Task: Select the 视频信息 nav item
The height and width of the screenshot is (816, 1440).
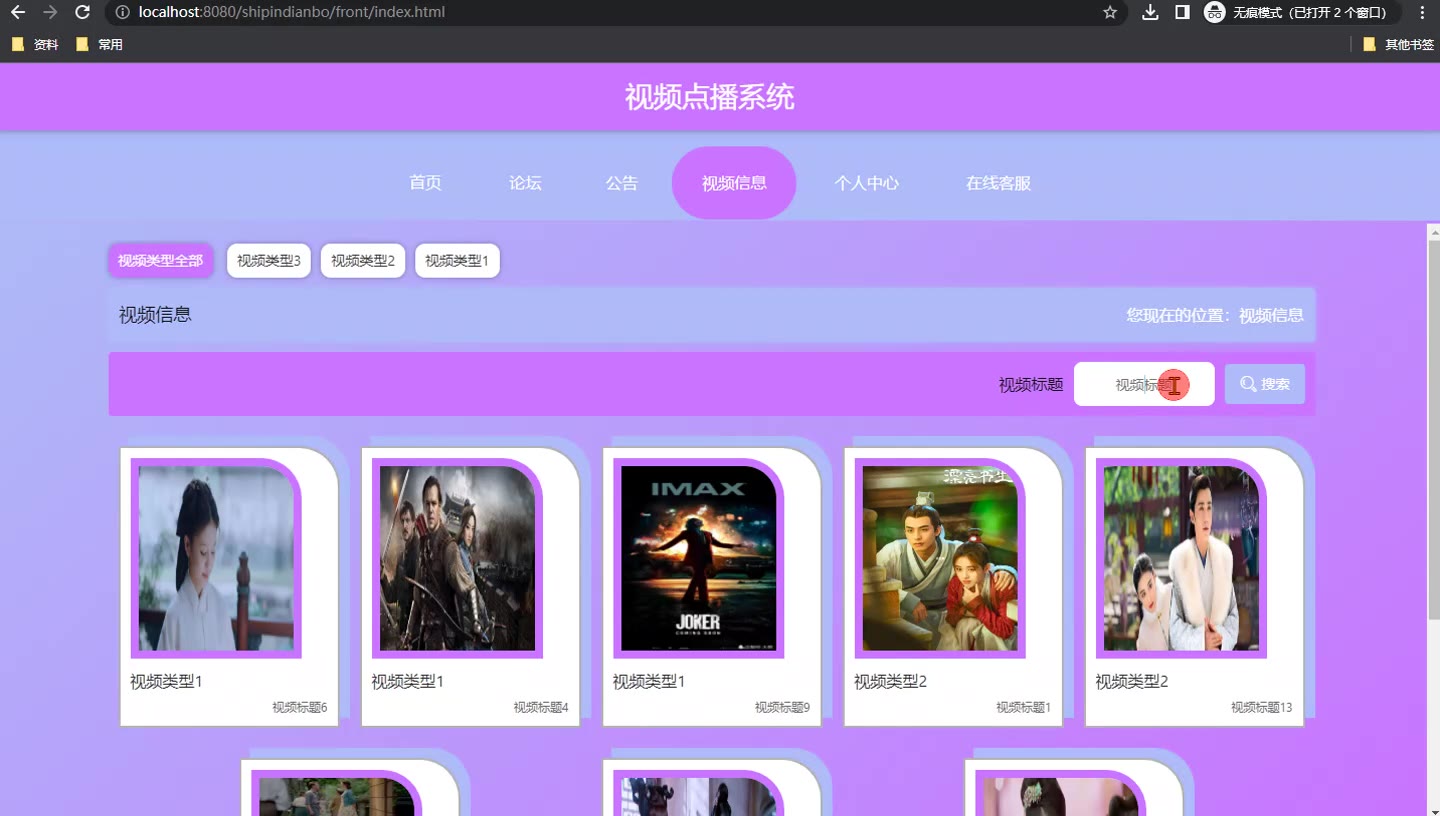Action: (734, 183)
